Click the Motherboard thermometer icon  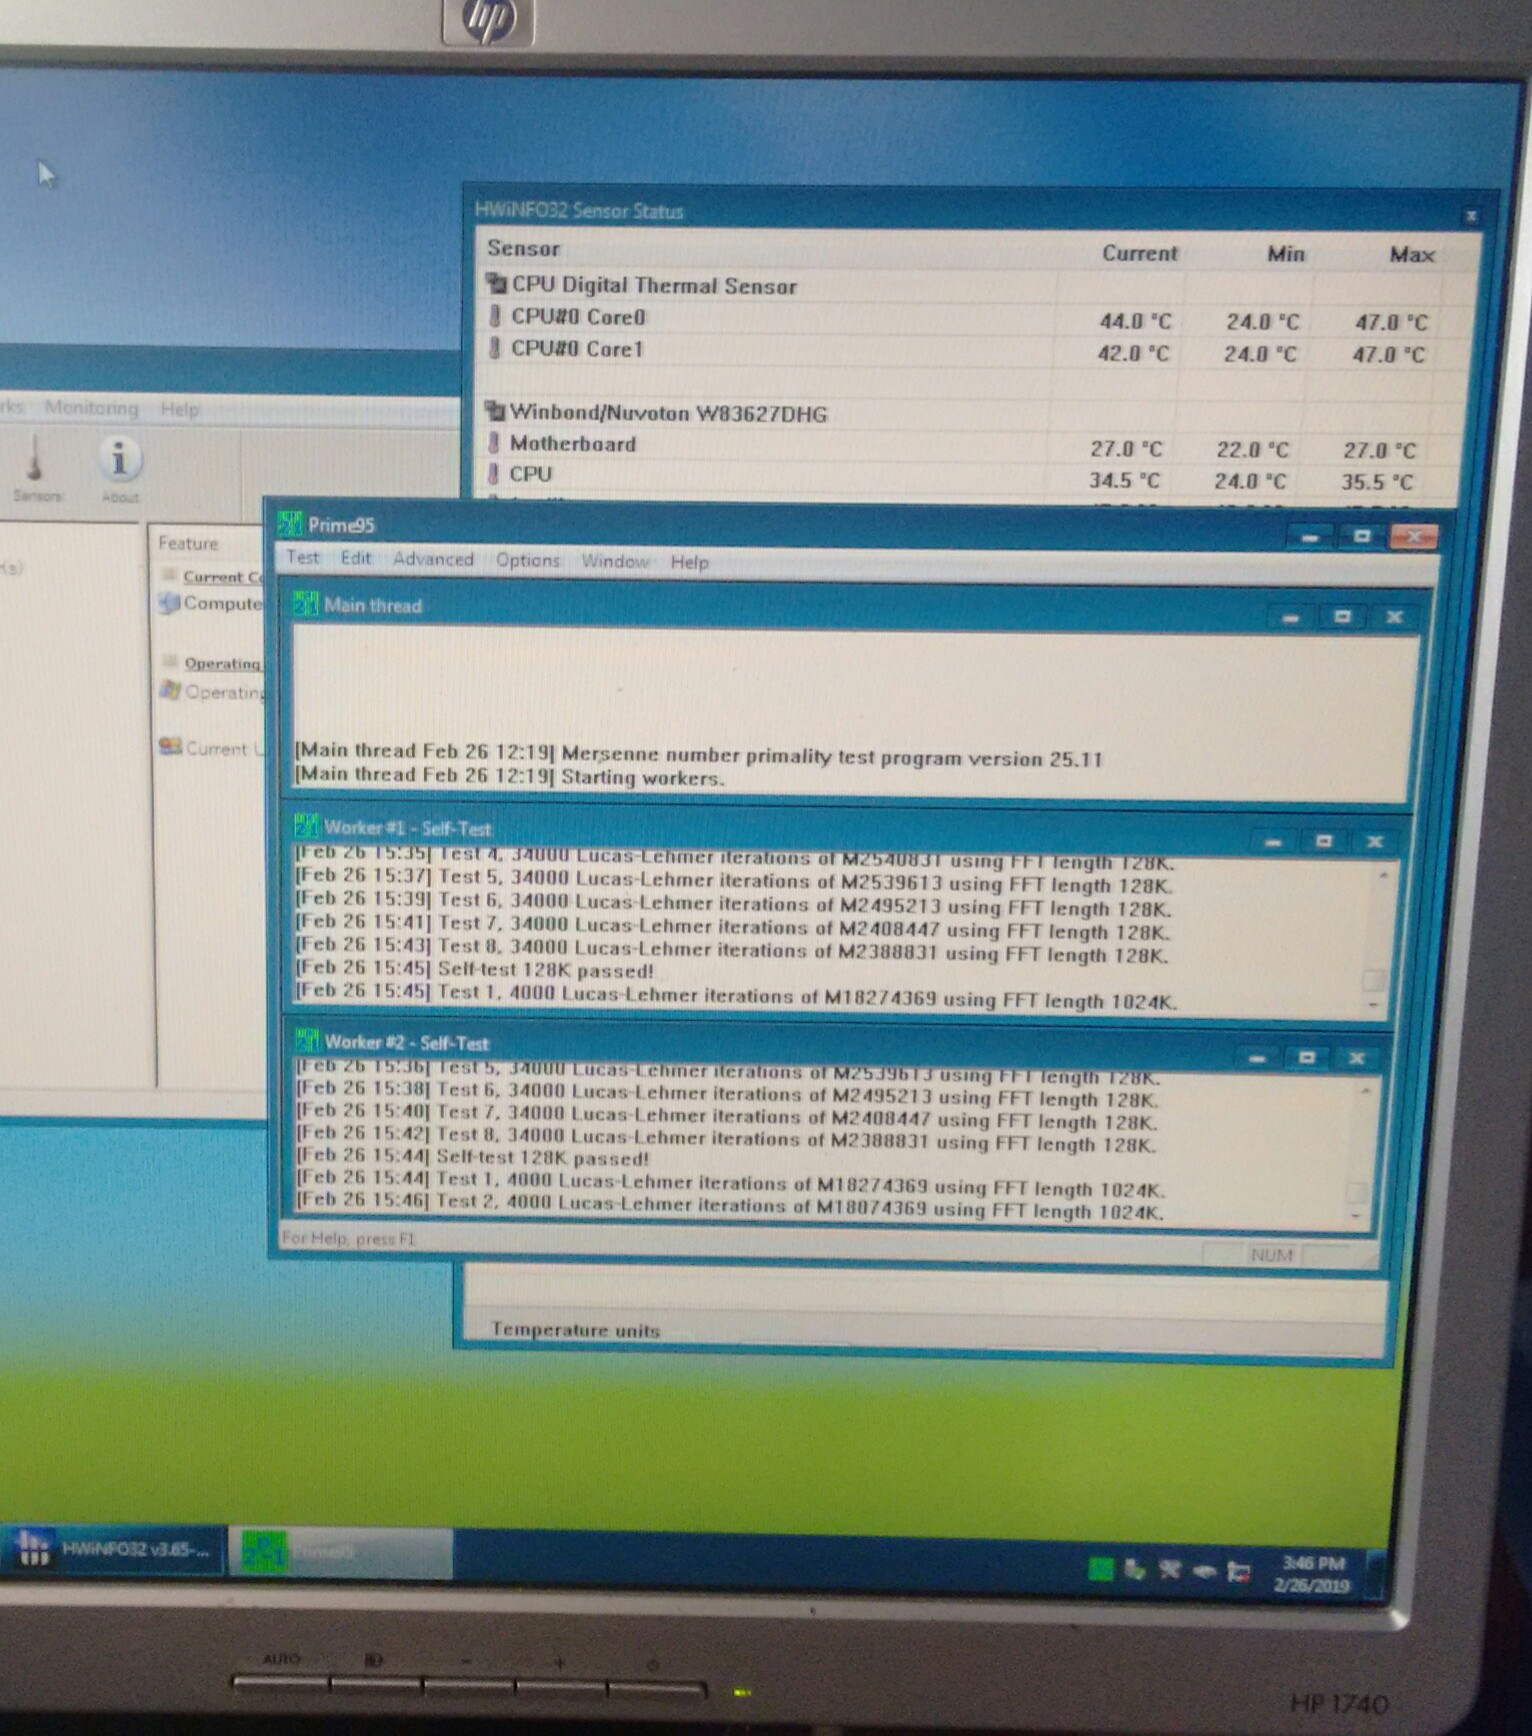point(493,442)
